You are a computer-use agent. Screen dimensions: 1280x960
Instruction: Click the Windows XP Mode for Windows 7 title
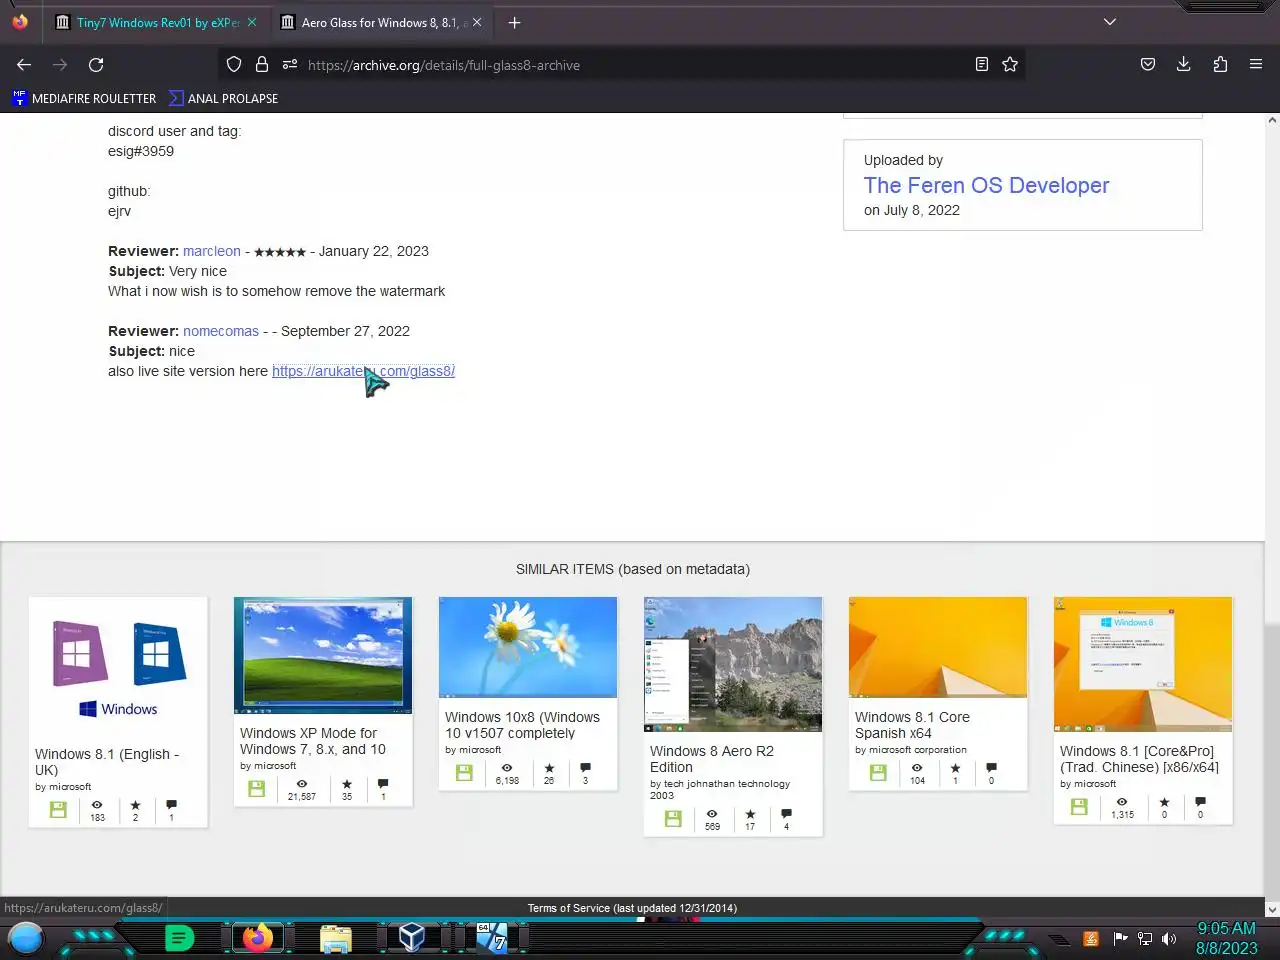[x=313, y=741]
